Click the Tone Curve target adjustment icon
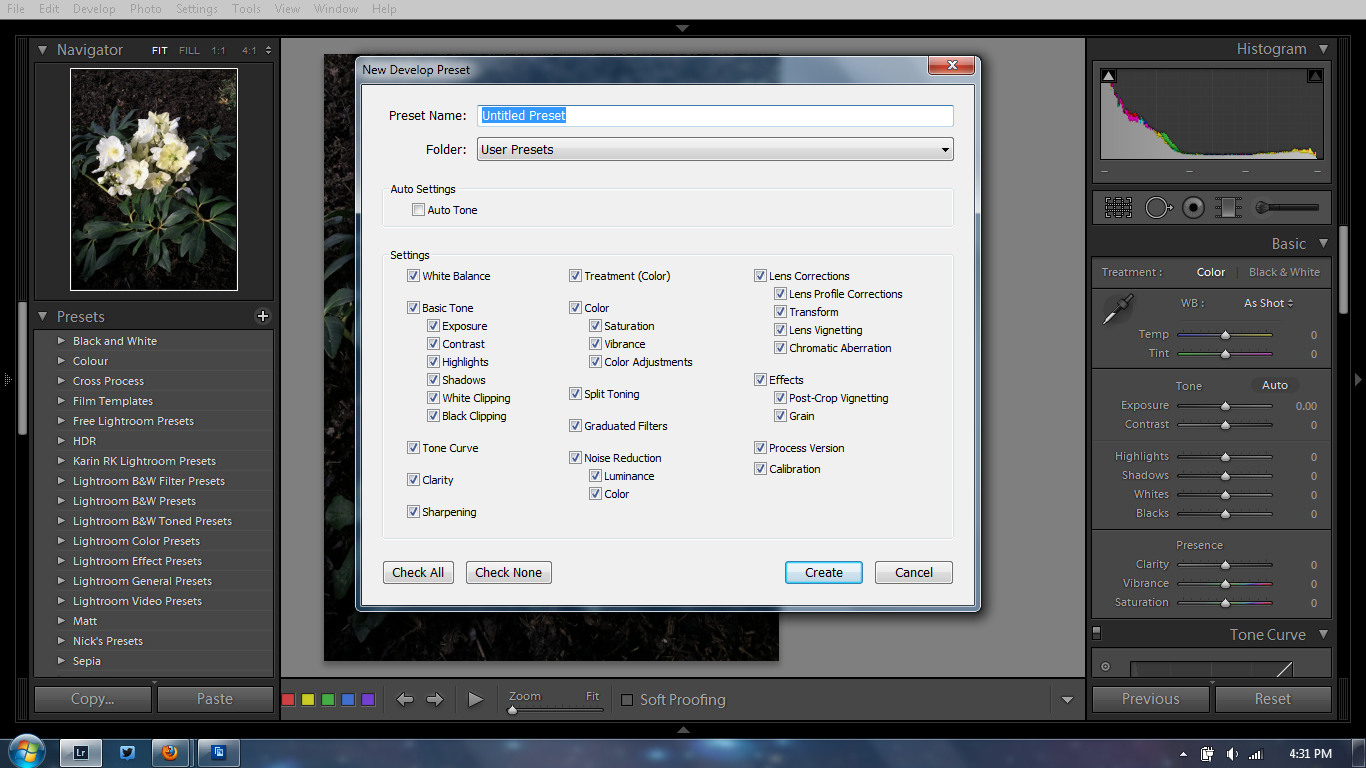 pyautogui.click(x=1106, y=666)
